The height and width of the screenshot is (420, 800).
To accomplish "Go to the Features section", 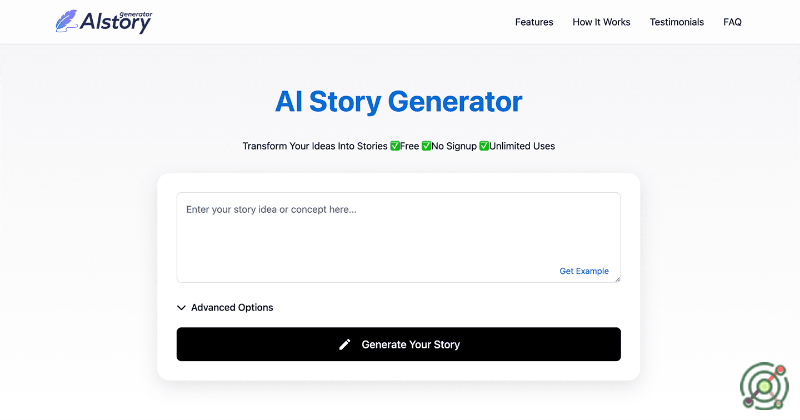I will pos(534,22).
